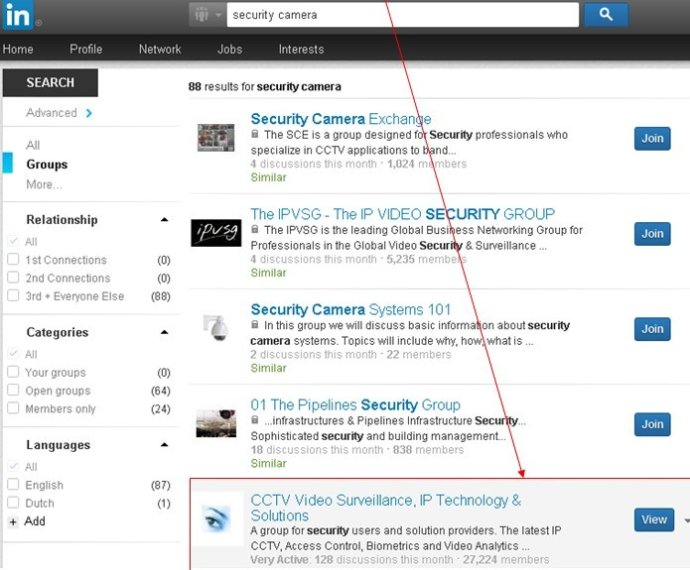This screenshot has height=570, width=690.
Task: Collapse the Categories filter section
Action: click(164, 333)
